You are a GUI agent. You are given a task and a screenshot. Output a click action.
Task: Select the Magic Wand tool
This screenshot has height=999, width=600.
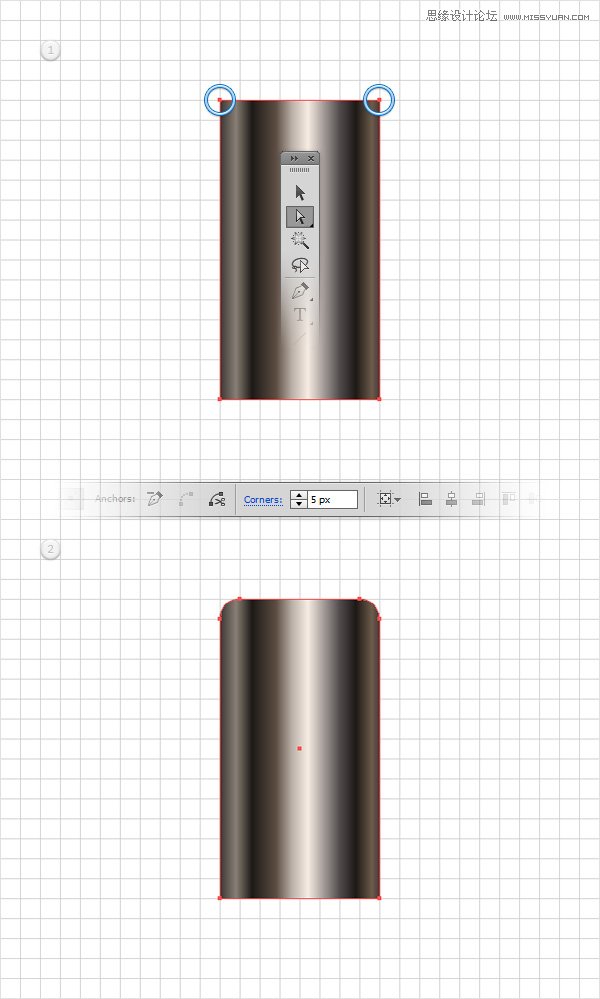point(300,240)
